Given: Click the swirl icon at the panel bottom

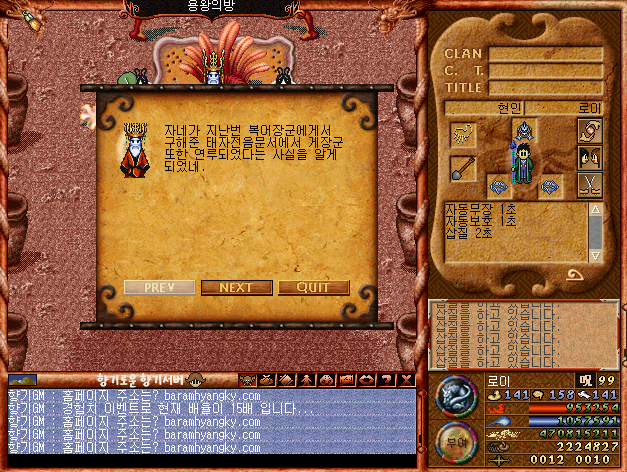Looking at the screenshot, I should [575, 275].
